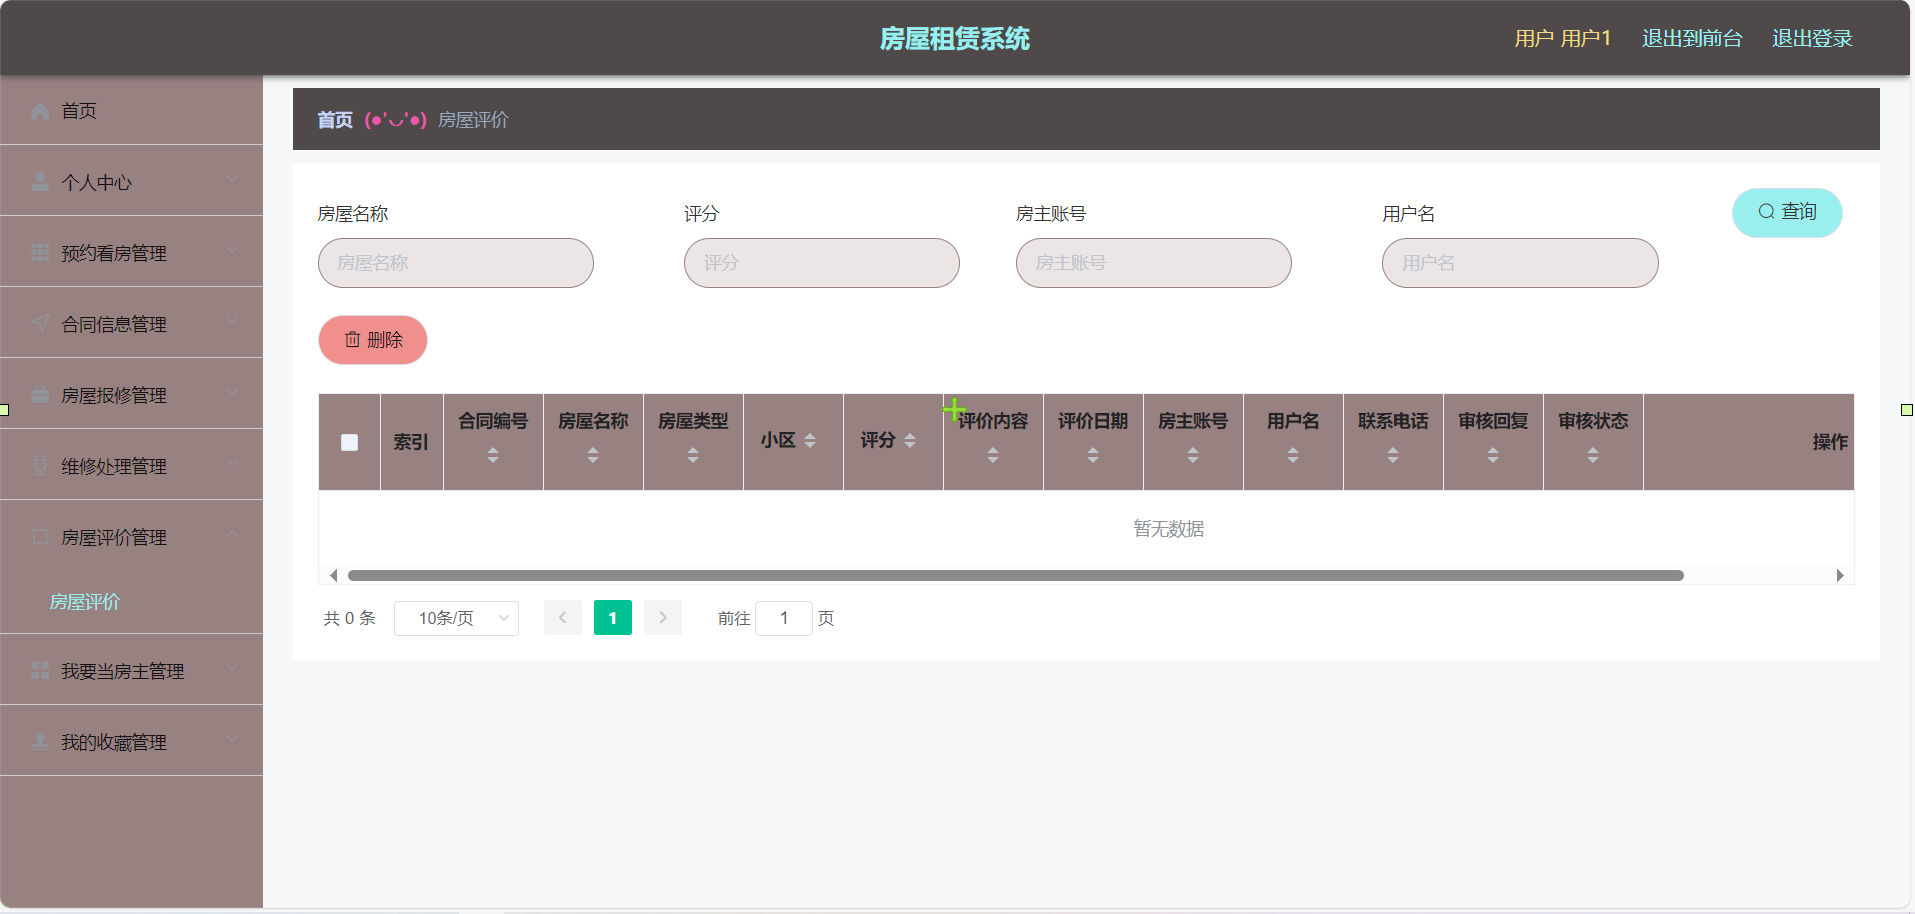Viewport: 1915px width, 914px height.
Task: Click 退出登录 link in header
Action: coord(1812,38)
